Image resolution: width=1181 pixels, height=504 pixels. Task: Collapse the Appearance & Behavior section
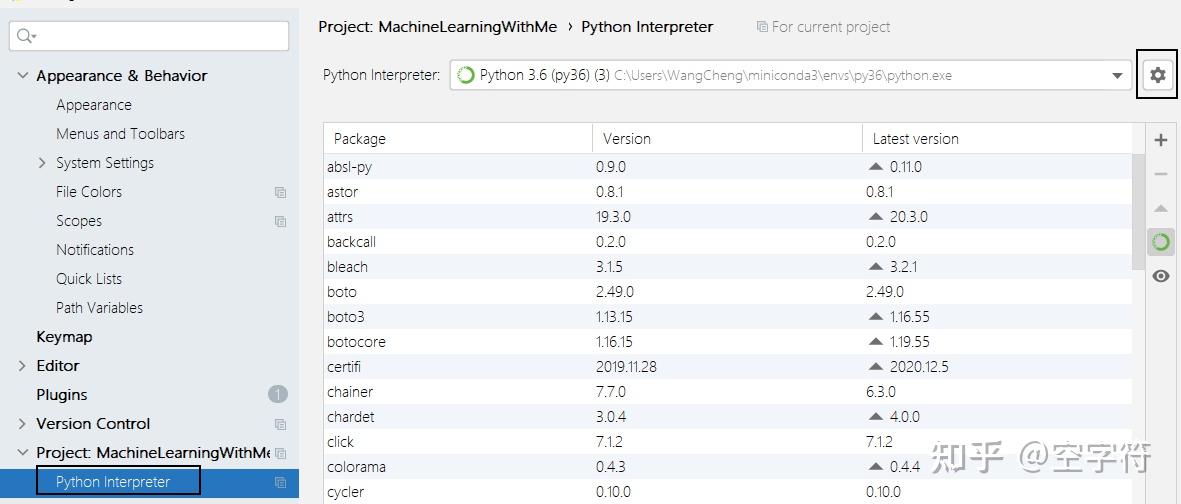(x=23, y=76)
